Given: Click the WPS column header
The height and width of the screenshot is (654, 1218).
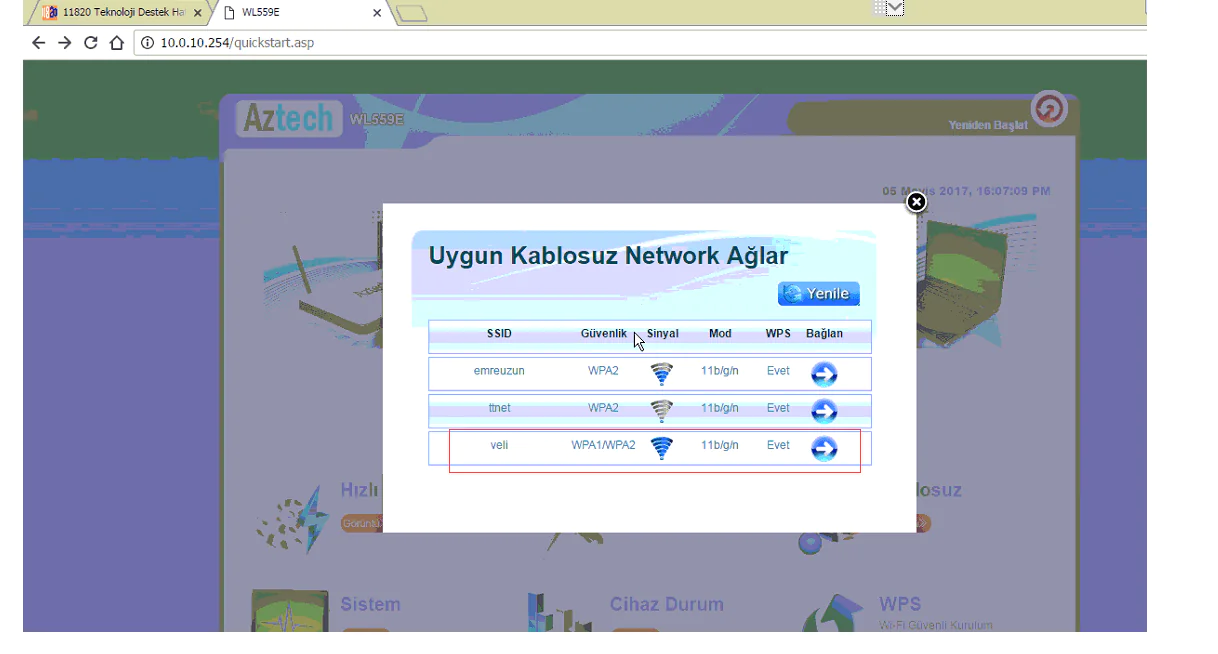Looking at the screenshot, I should (778, 334).
